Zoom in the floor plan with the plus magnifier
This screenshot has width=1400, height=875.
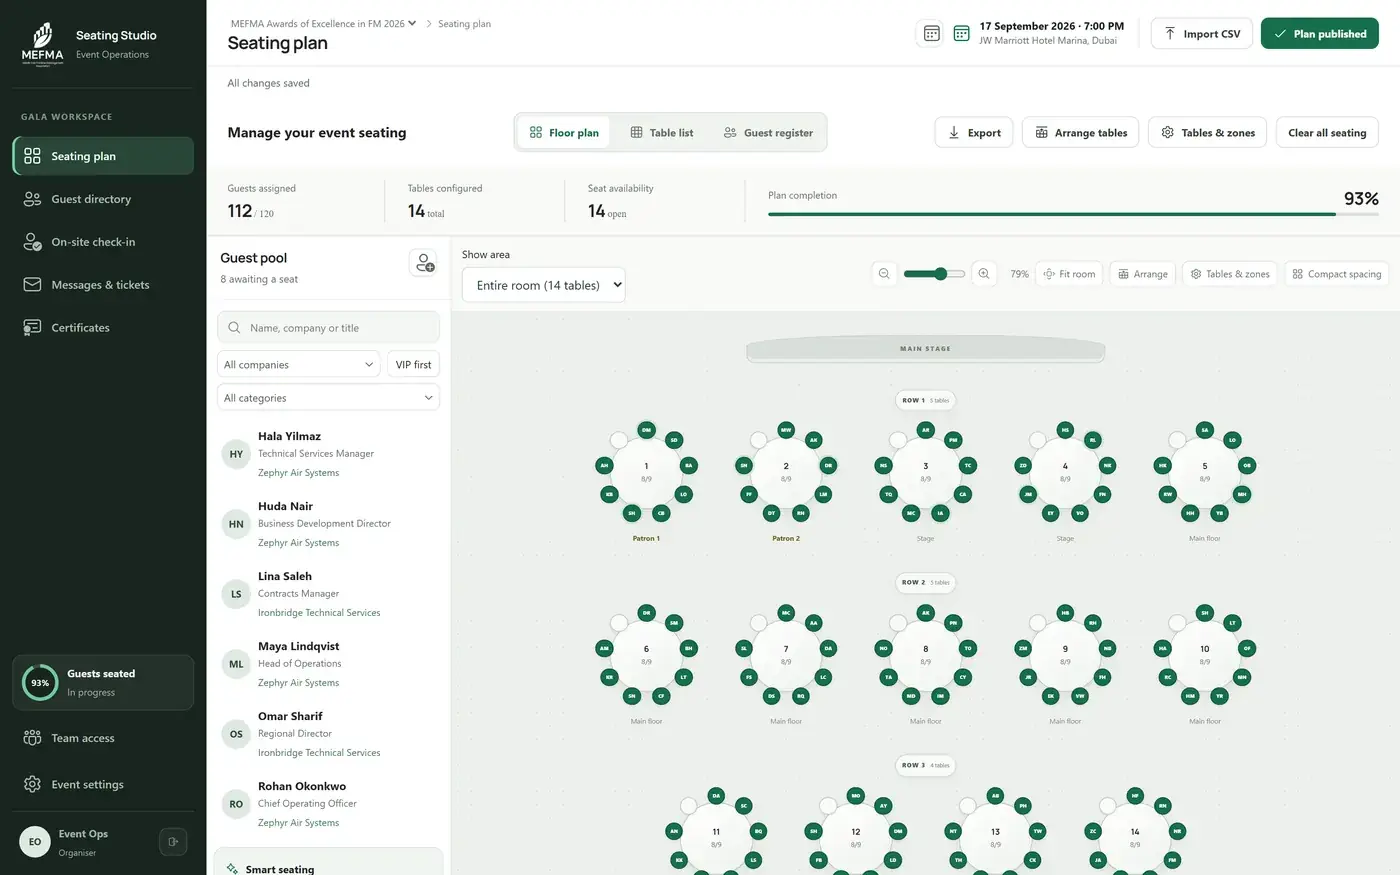984,274
